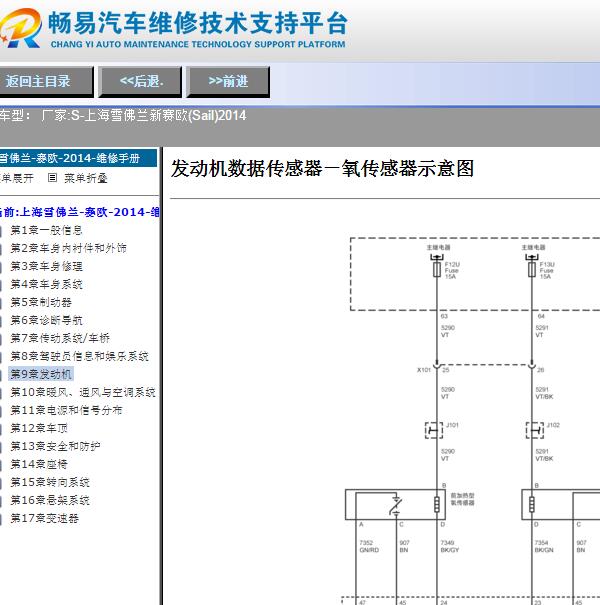Select the 维修手册 header tab
The height and width of the screenshot is (605, 600).
(x=78, y=158)
